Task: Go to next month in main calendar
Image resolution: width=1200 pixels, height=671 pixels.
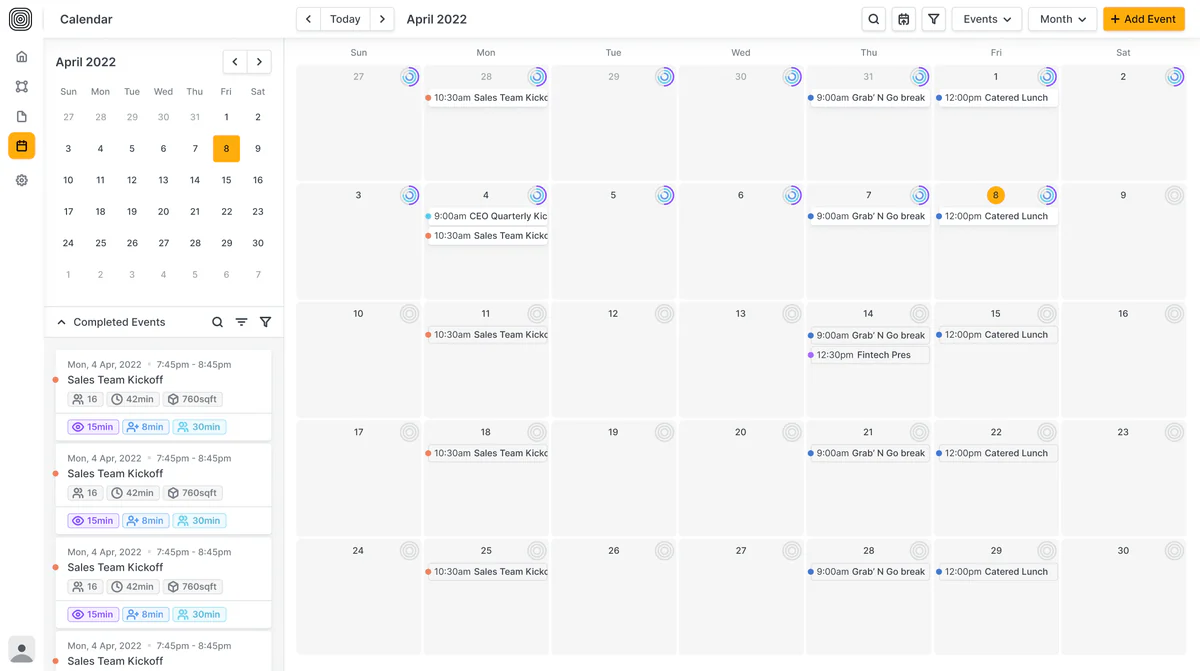Action: [x=382, y=19]
